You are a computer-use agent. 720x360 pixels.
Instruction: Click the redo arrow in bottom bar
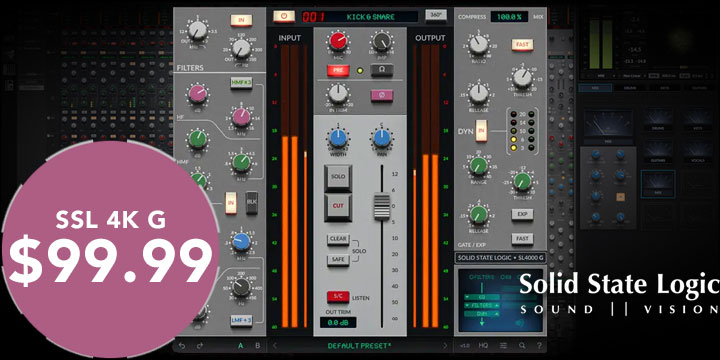(x=200, y=346)
